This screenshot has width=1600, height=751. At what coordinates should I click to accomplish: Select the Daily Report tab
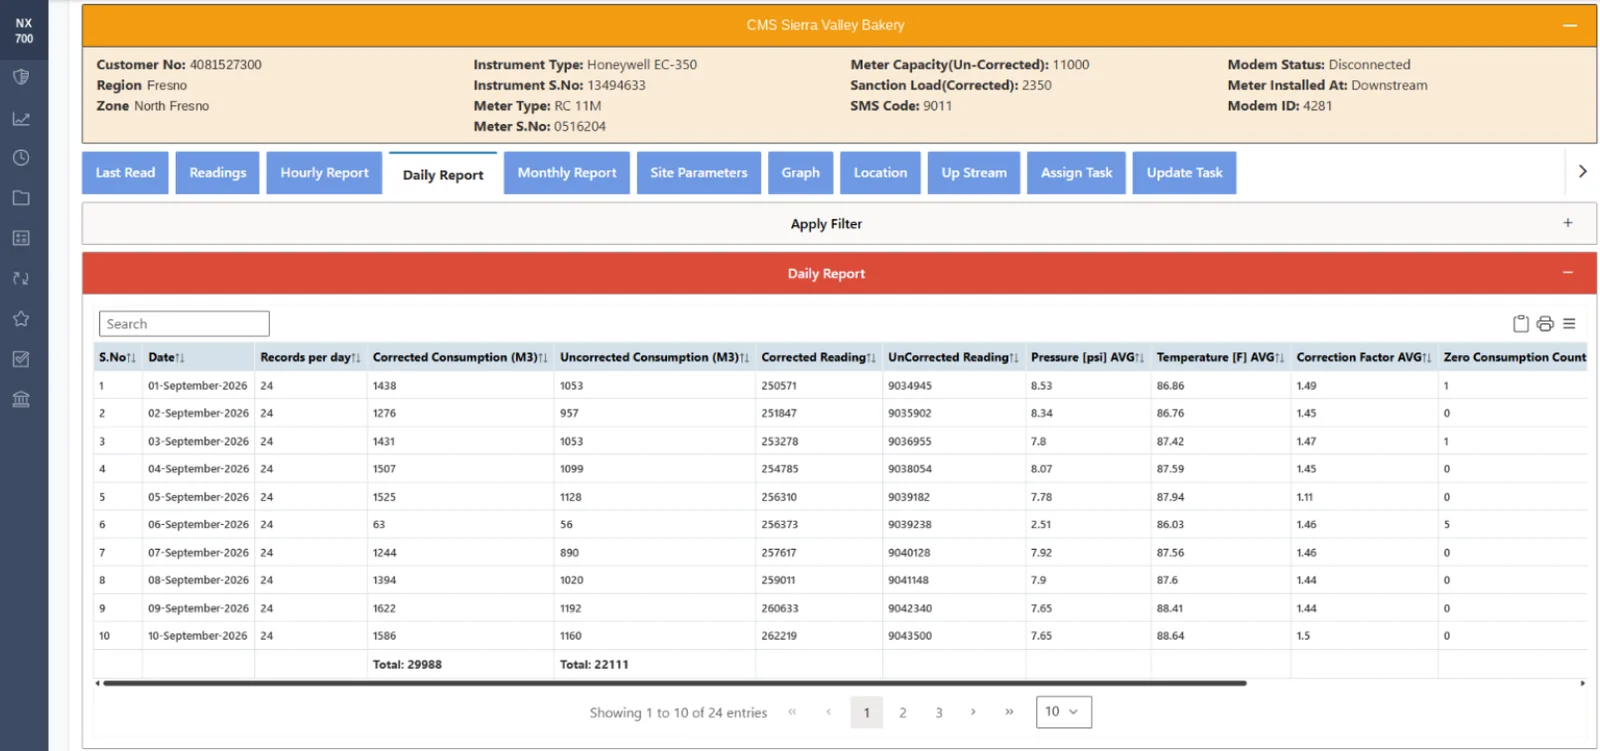[443, 174]
